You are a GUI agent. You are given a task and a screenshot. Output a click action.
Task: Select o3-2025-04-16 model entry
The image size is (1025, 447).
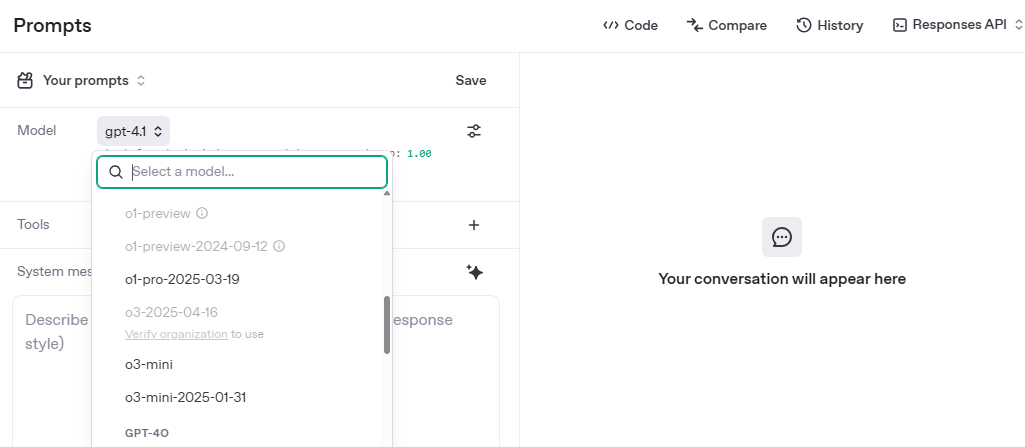pyautogui.click(x=171, y=312)
